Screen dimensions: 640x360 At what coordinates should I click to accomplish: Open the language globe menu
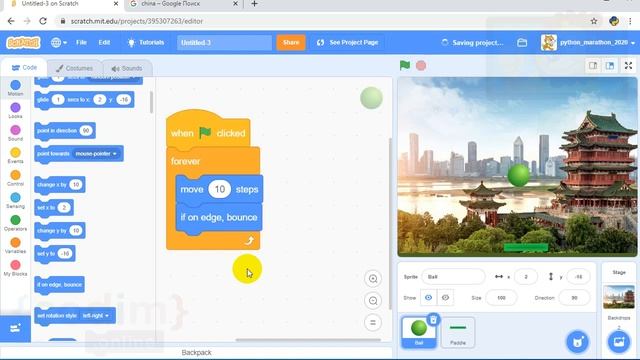click(59, 42)
